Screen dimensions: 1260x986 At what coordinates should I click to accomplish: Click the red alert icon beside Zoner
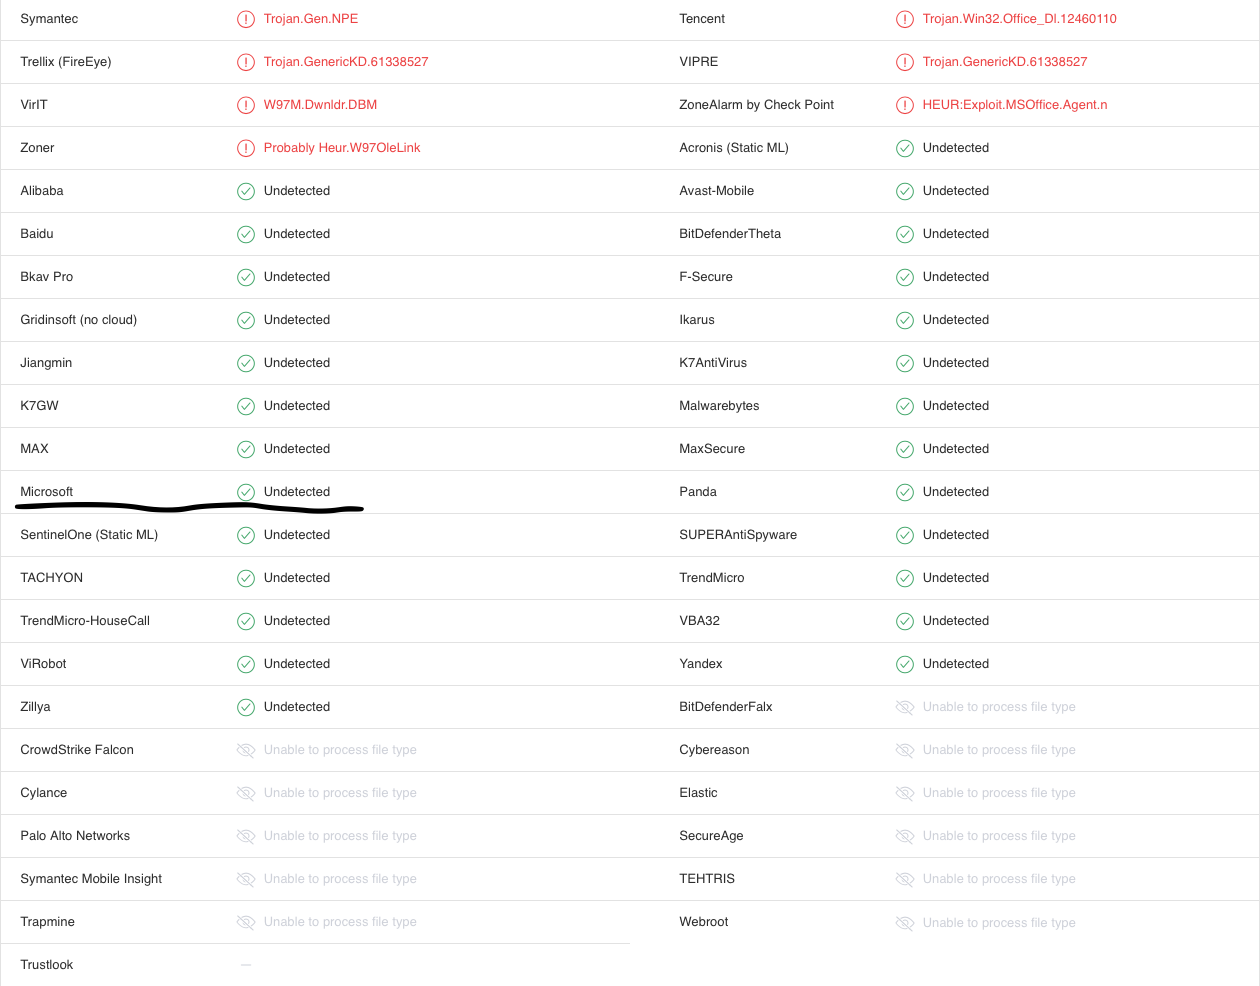246,148
